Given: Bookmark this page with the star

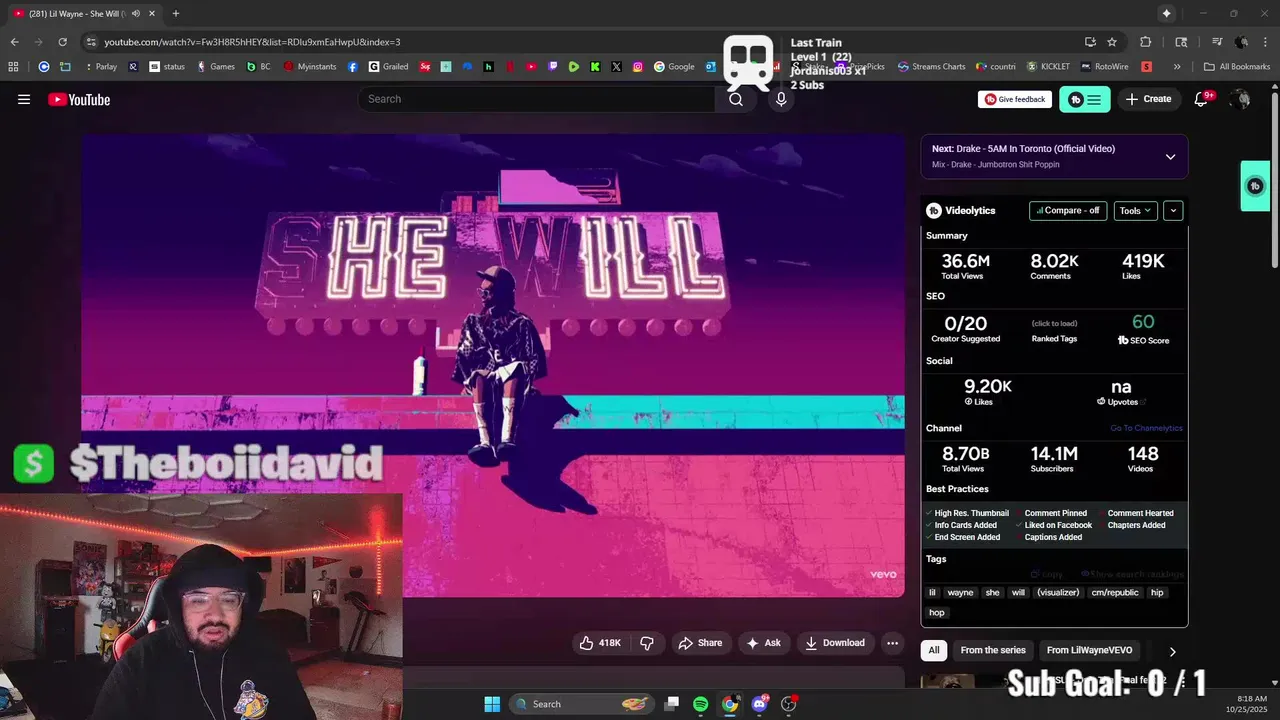Looking at the screenshot, I should pyautogui.click(x=1112, y=42).
